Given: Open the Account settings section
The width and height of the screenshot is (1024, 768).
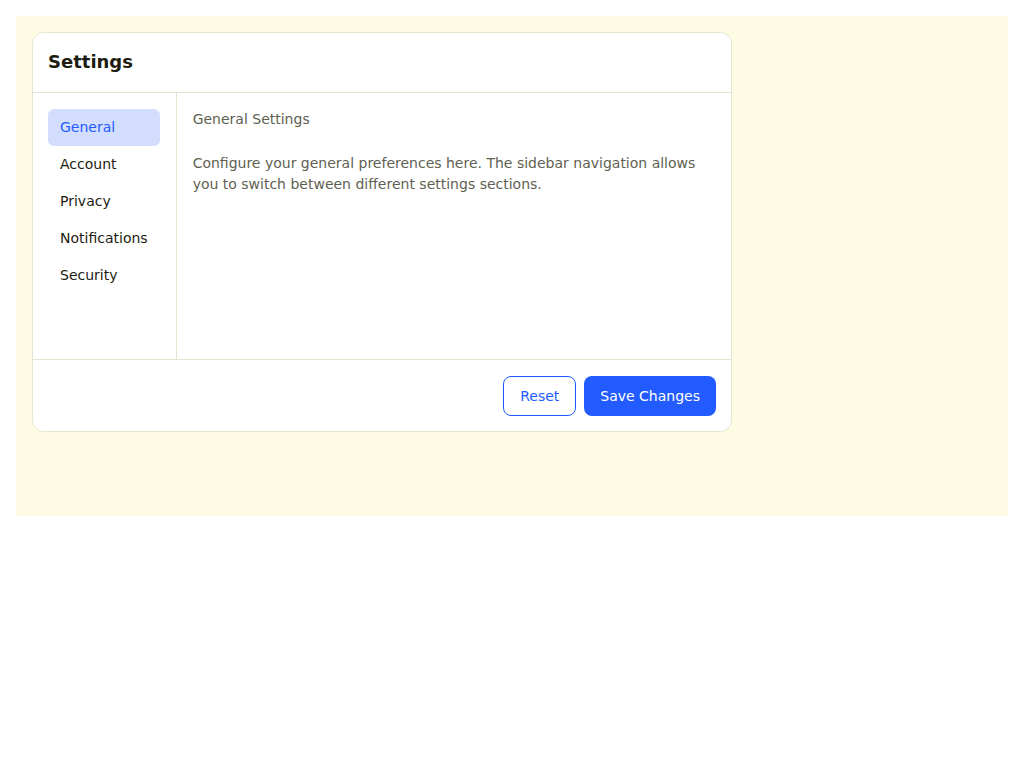Looking at the screenshot, I should (104, 164).
